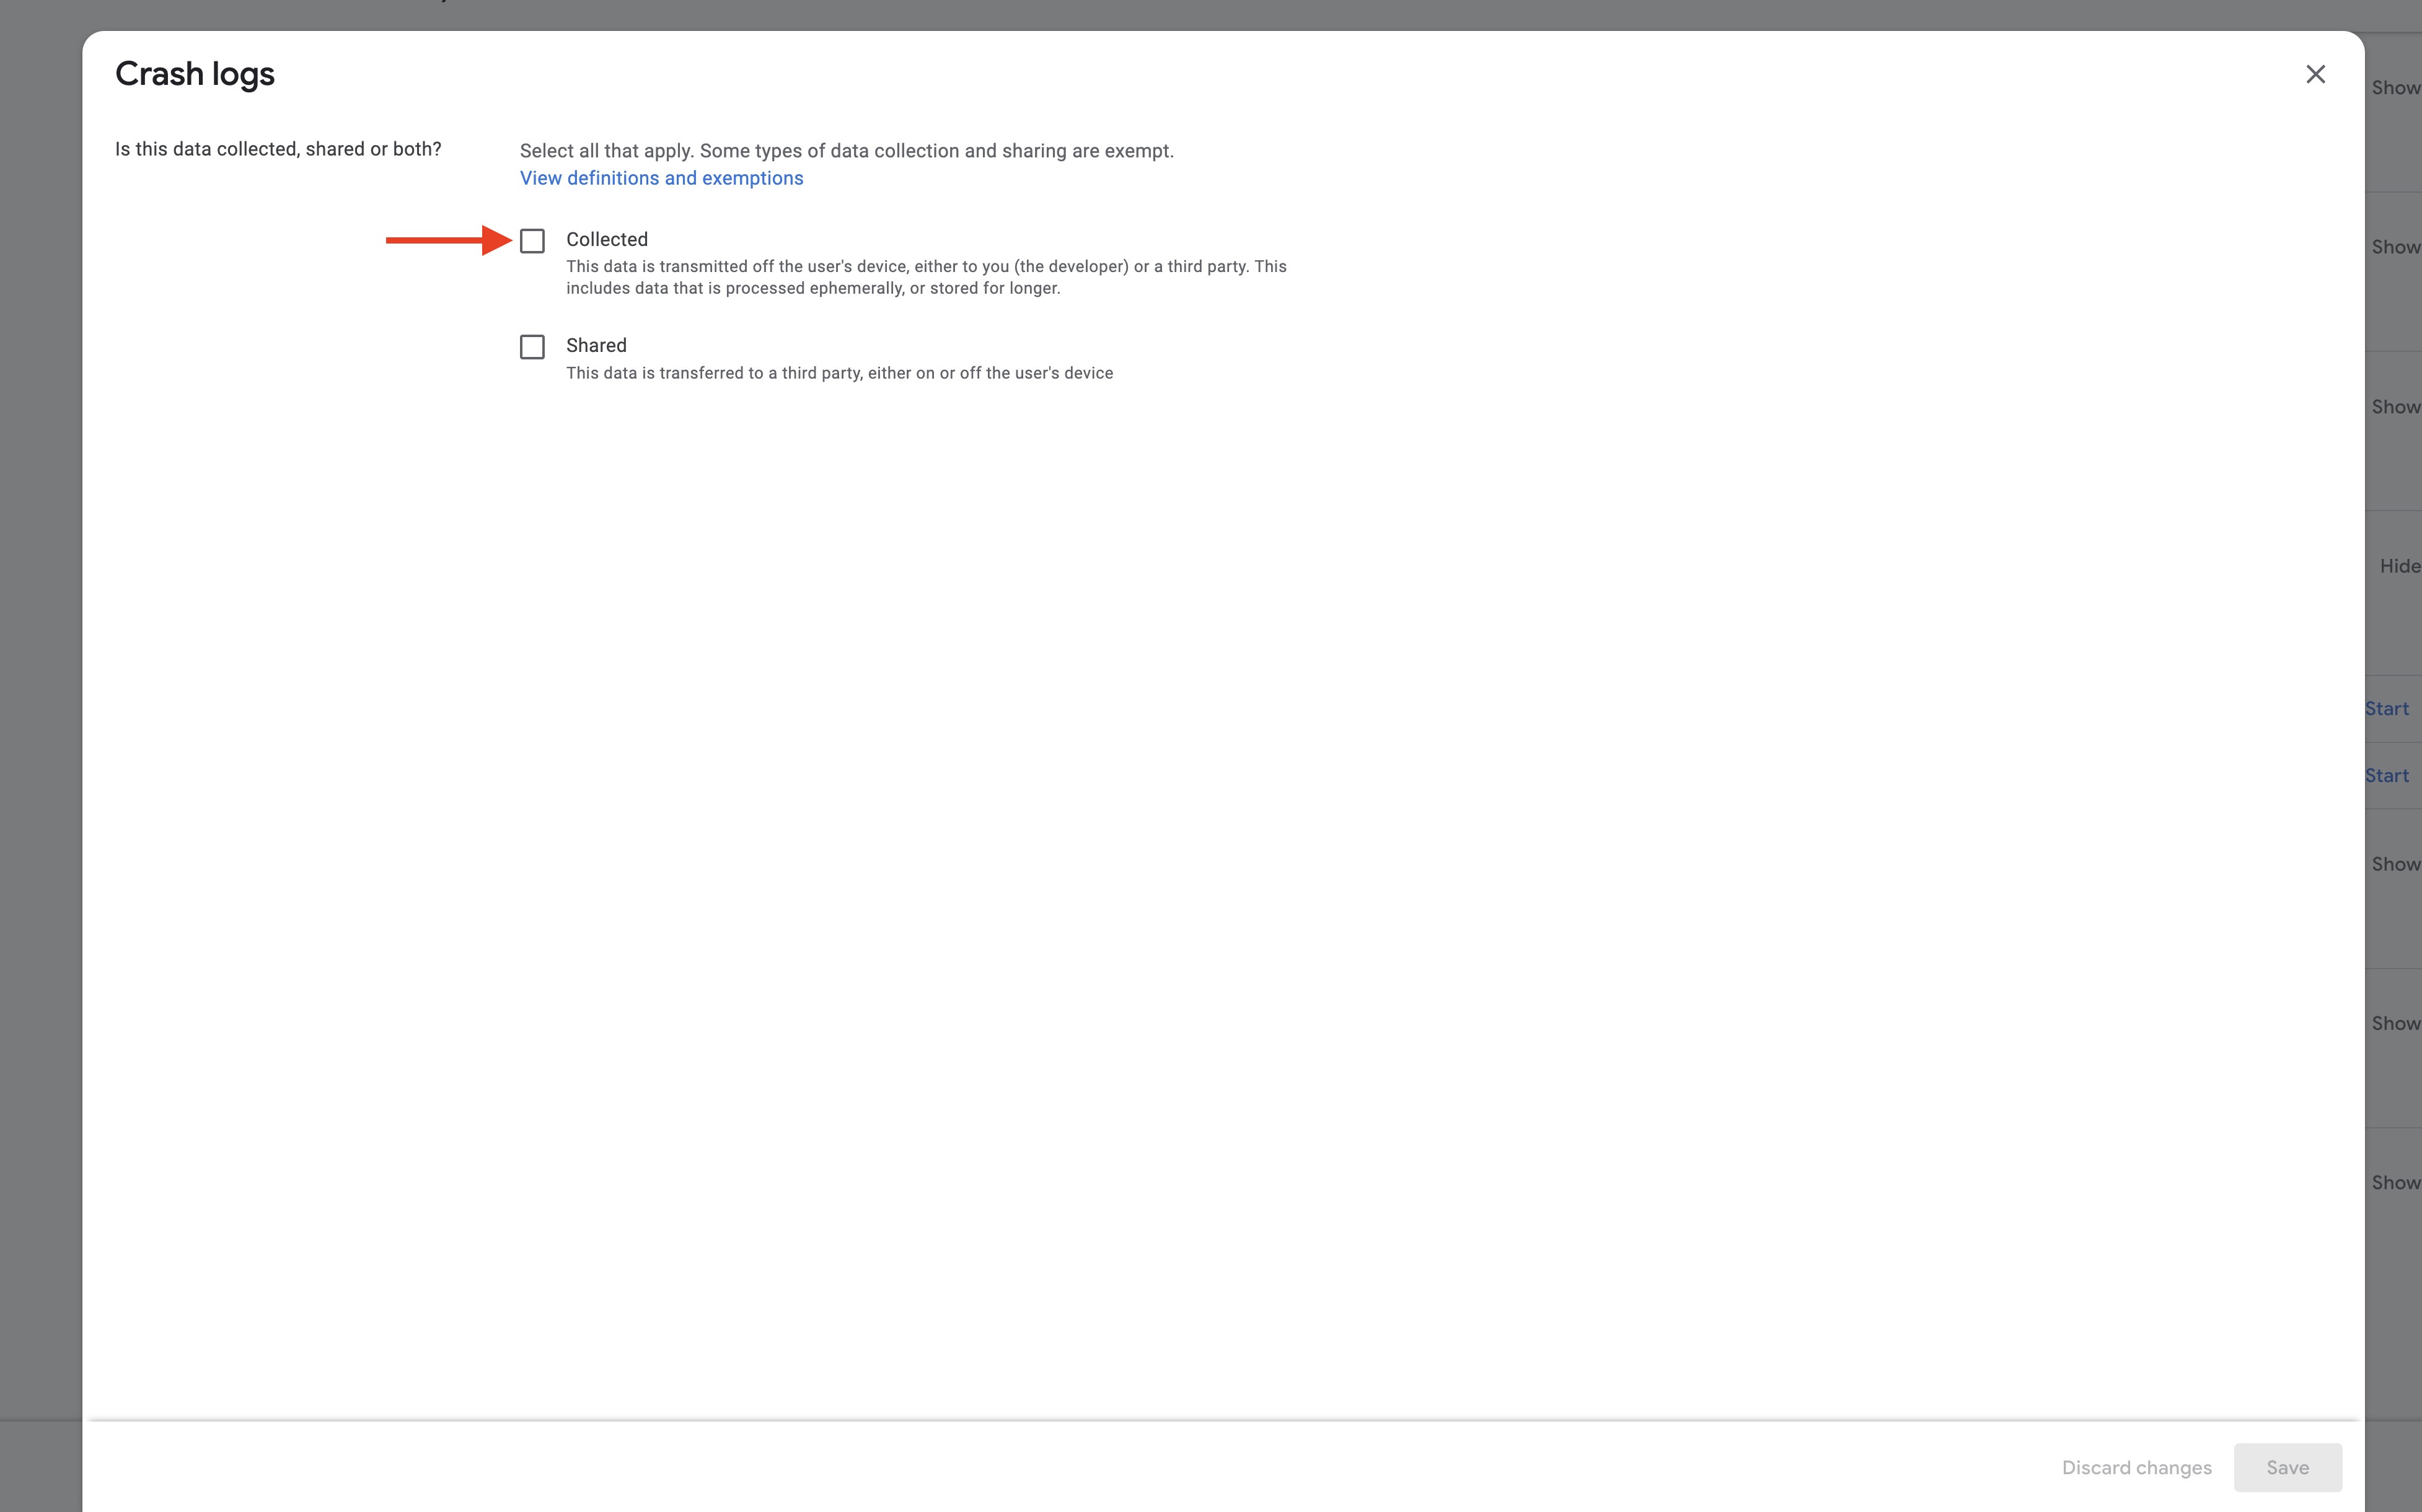The width and height of the screenshot is (2422, 1512).
Task: Check the Shared checkbox
Action: click(x=532, y=347)
